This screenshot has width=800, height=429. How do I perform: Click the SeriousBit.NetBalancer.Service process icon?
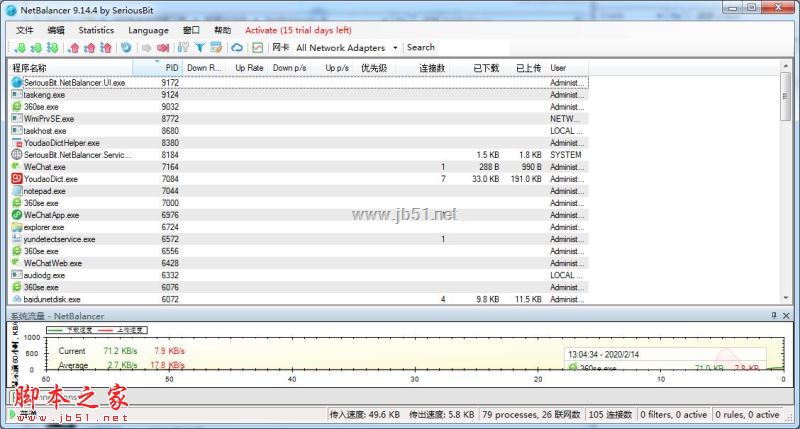tap(17, 155)
